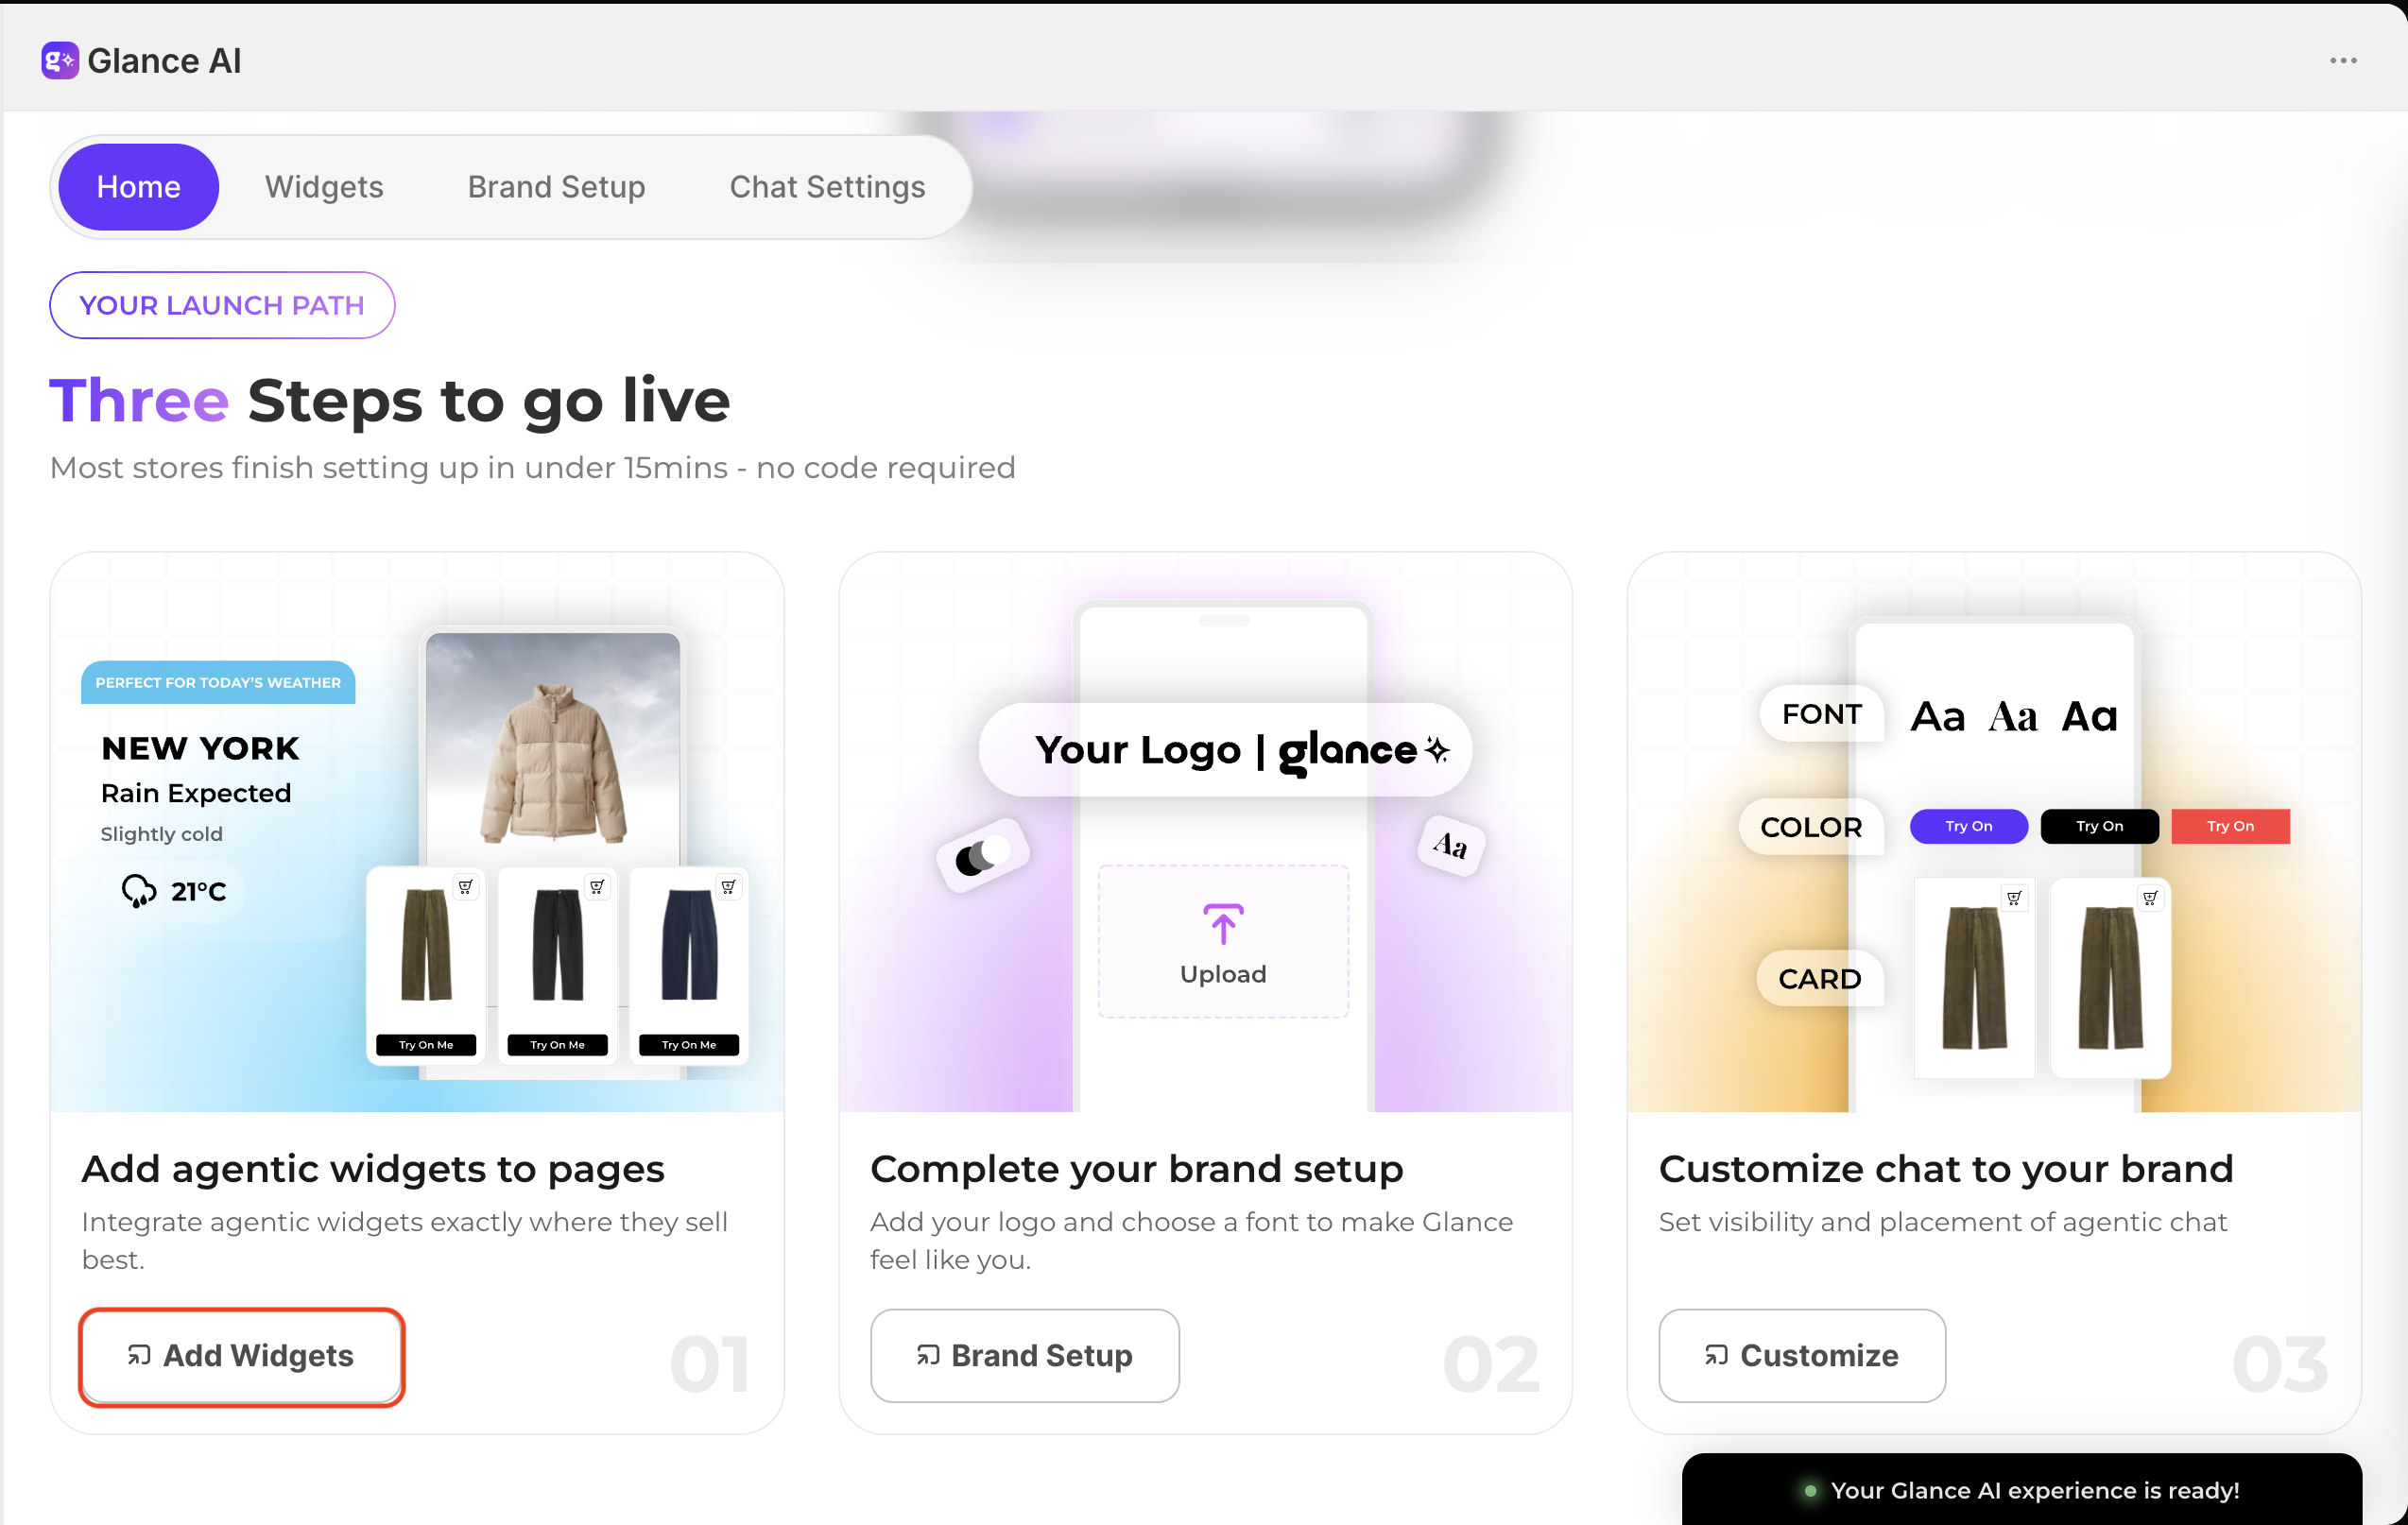Open the three-dot more options menu
Image resolution: width=2408 pixels, height=1525 pixels.
(2343, 61)
